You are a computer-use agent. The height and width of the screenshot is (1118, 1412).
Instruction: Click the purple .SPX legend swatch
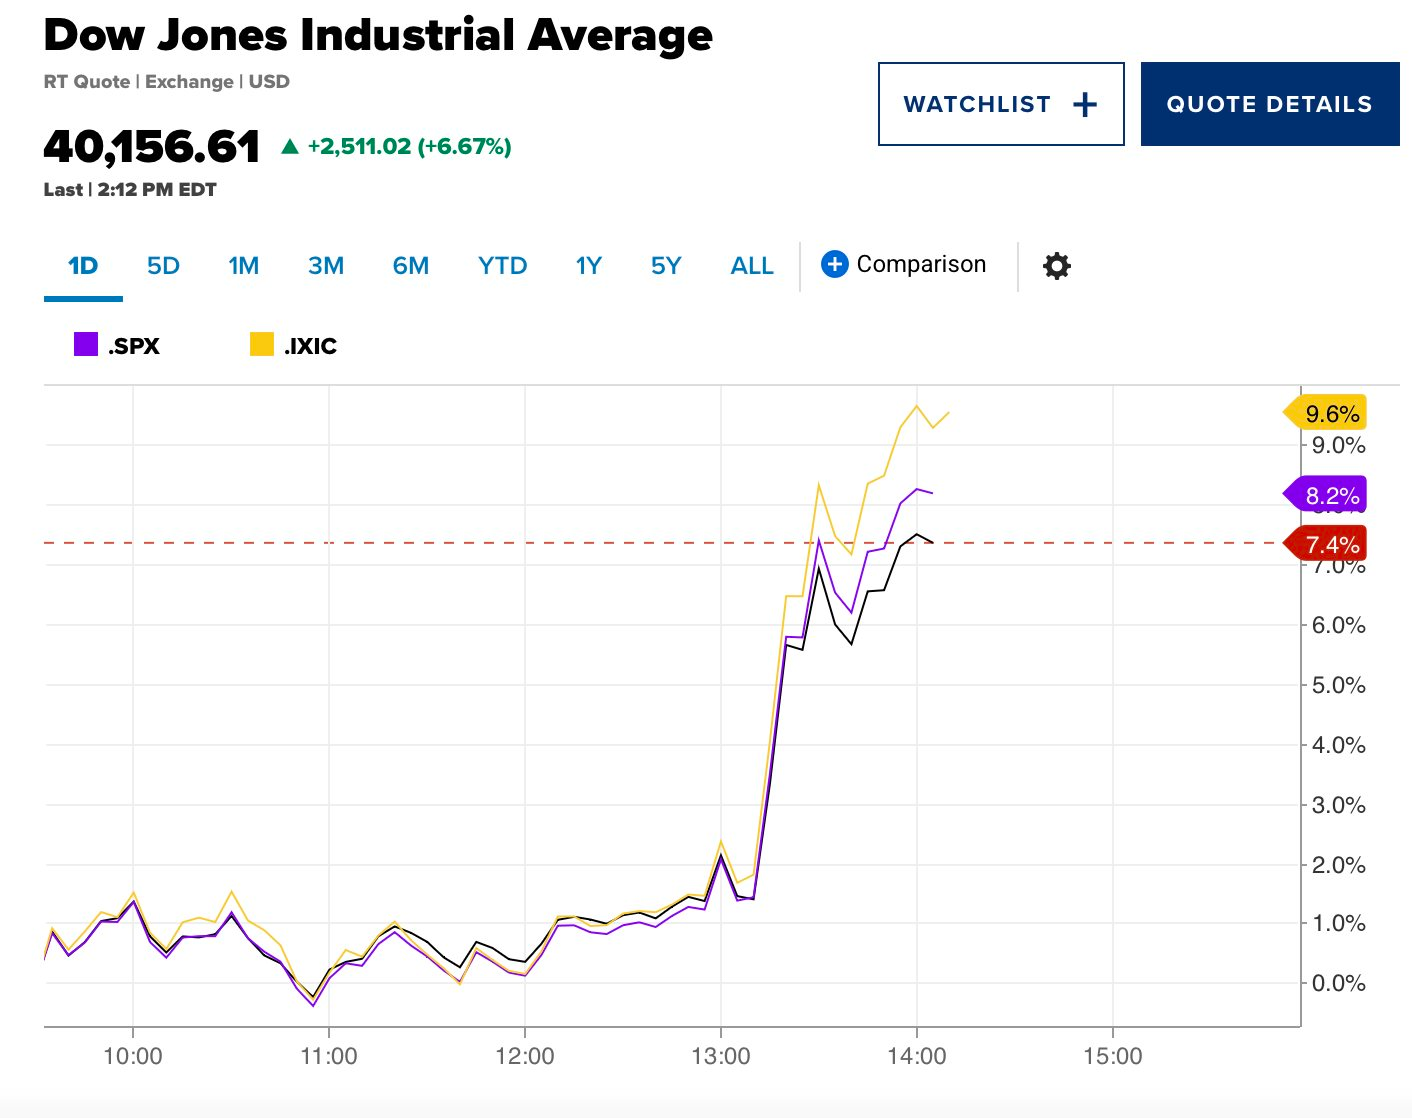pyautogui.click(x=86, y=345)
